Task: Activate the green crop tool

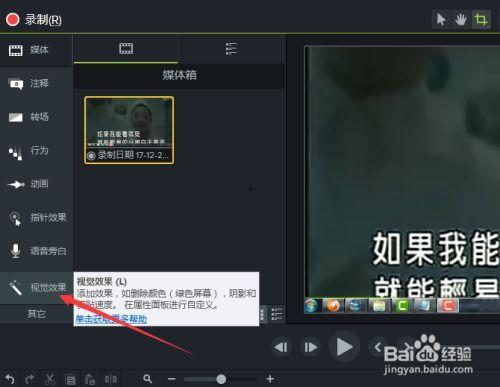Action: point(481,19)
